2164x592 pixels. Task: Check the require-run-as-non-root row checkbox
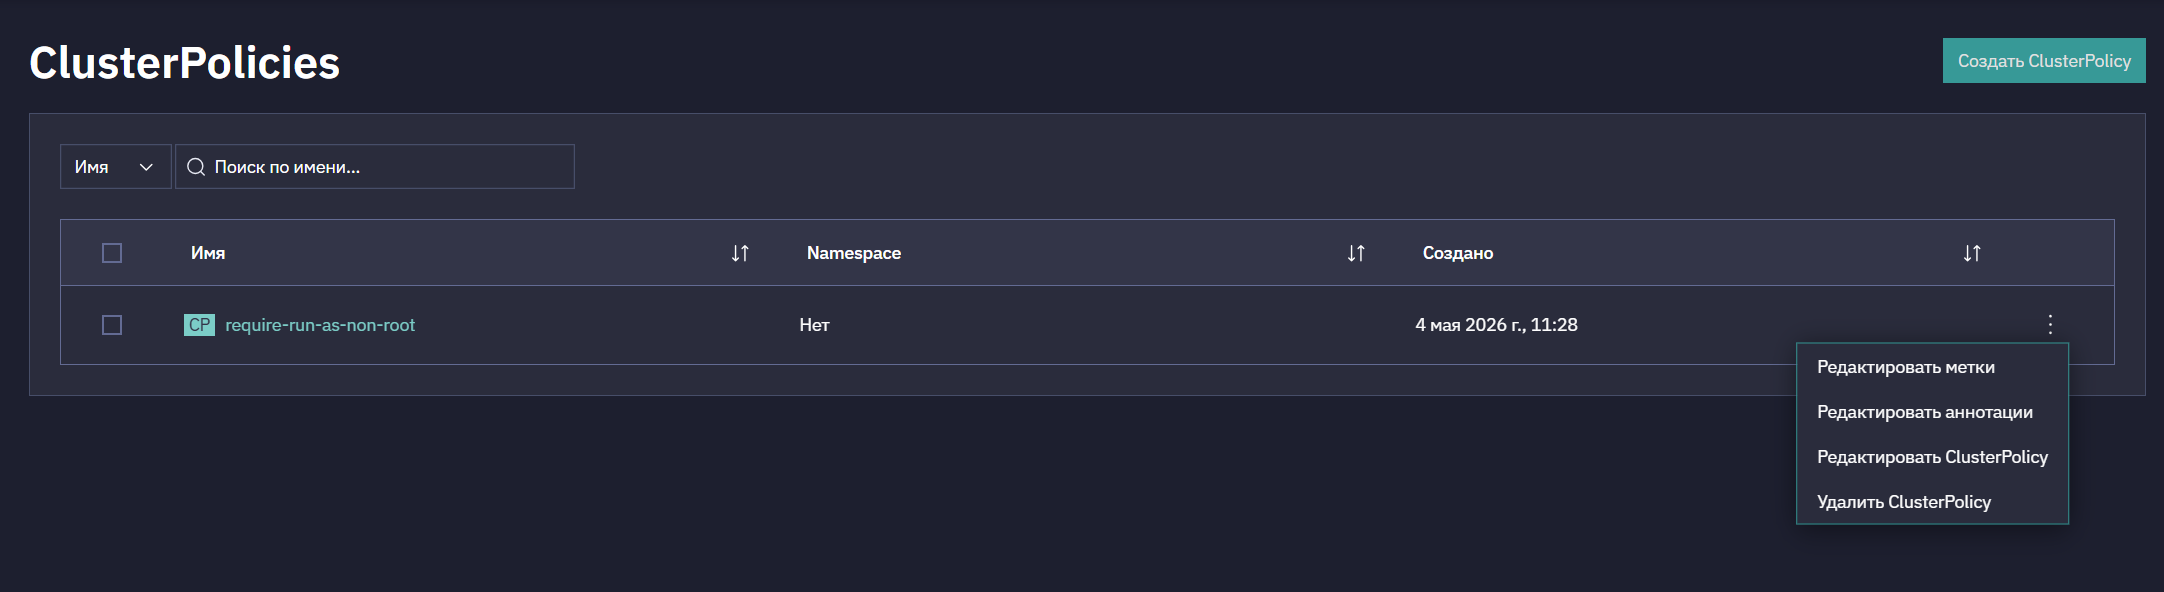(112, 325)
